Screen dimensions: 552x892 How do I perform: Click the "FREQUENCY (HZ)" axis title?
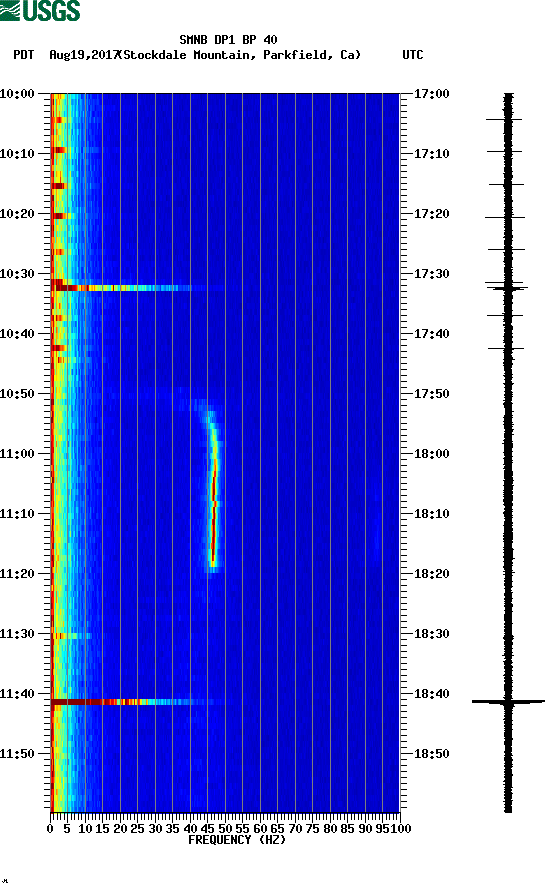tap(237, 840)
